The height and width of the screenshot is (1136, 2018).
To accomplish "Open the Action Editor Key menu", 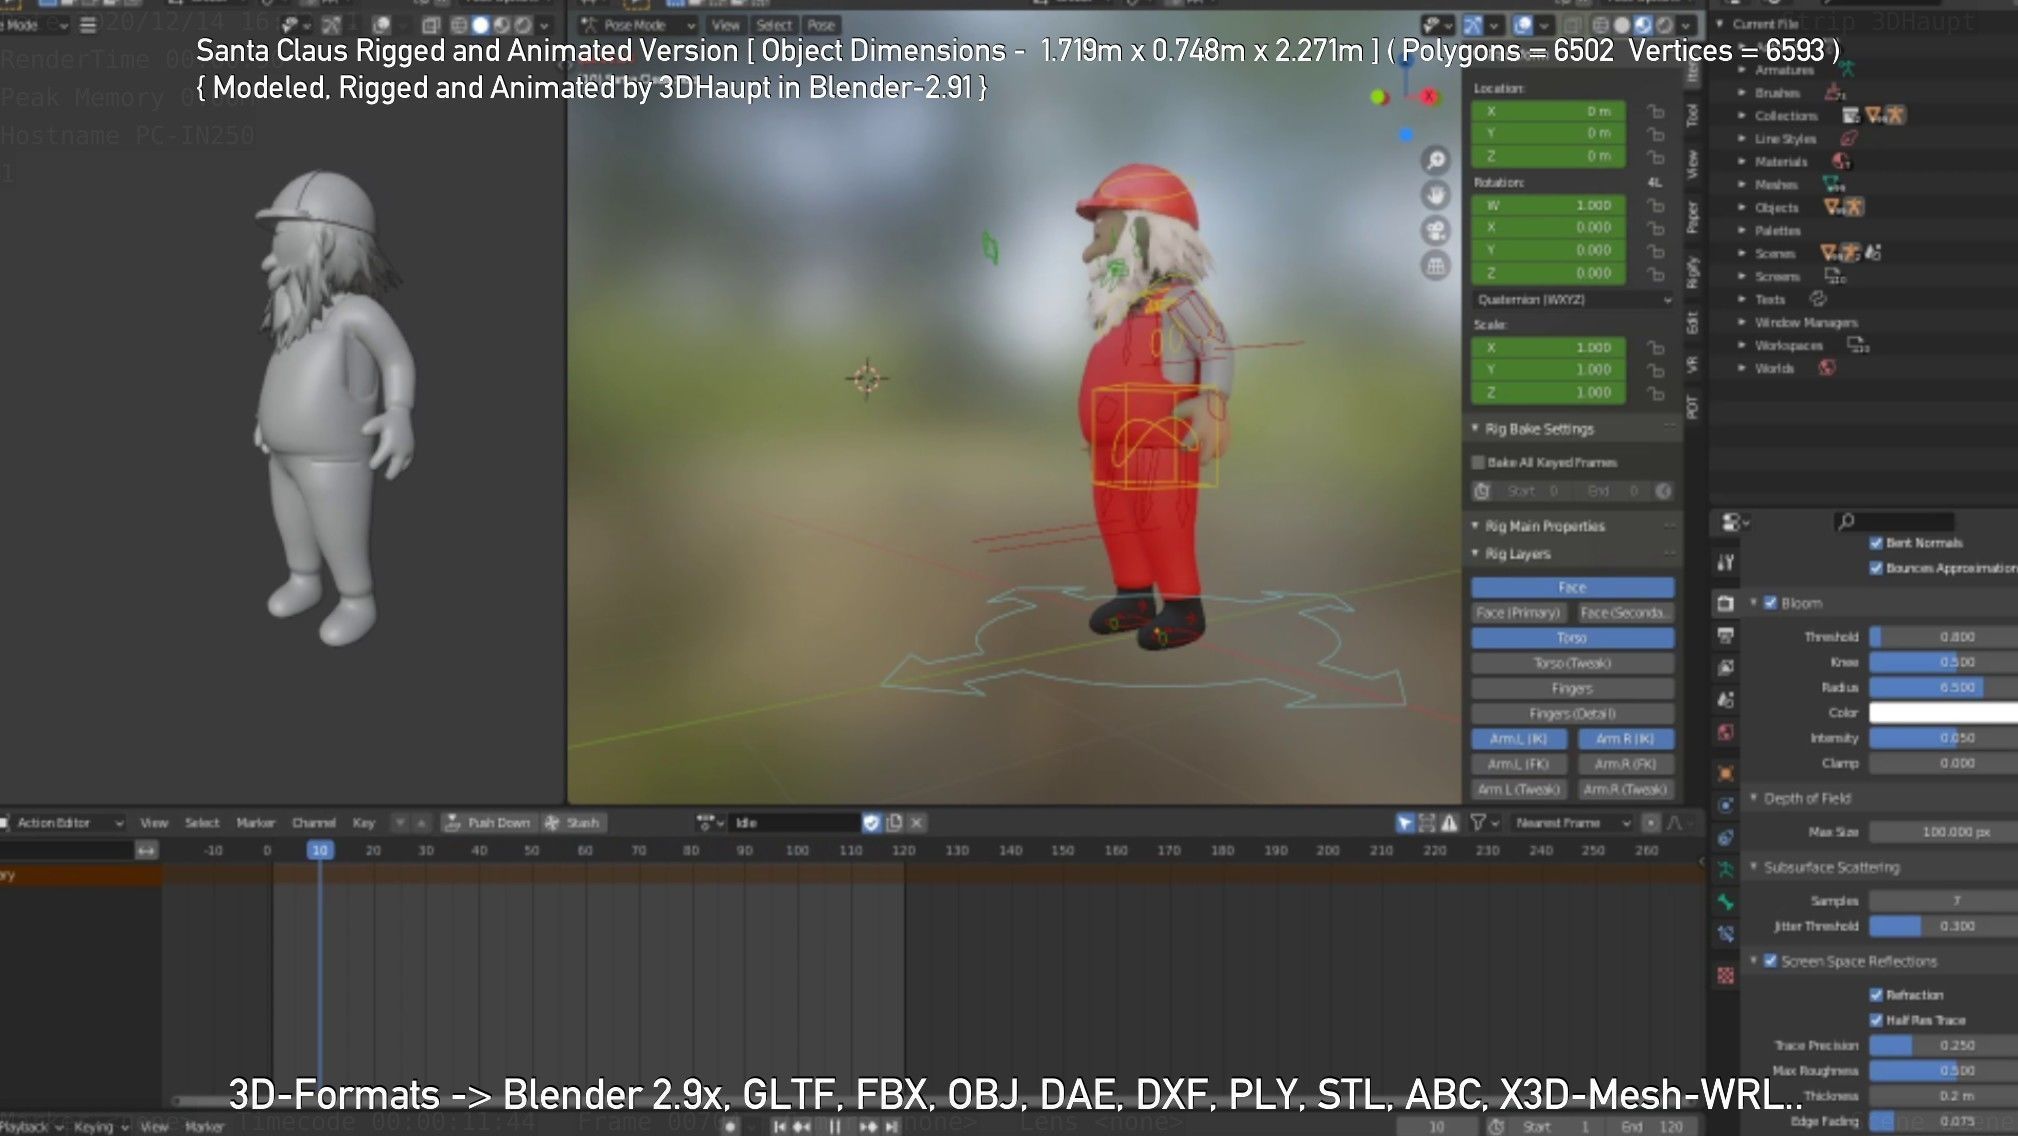I will tap(363, 822).
